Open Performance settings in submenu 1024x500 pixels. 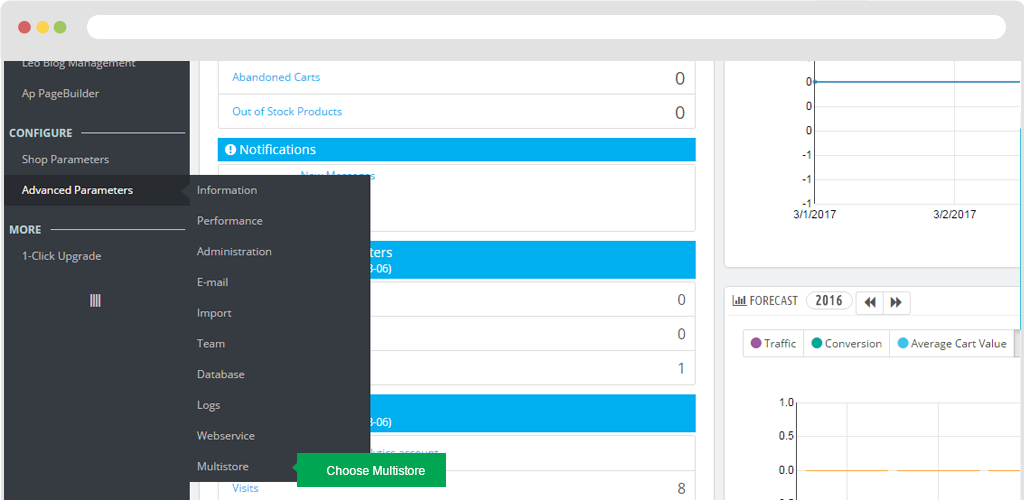click(x=229, y=221)
